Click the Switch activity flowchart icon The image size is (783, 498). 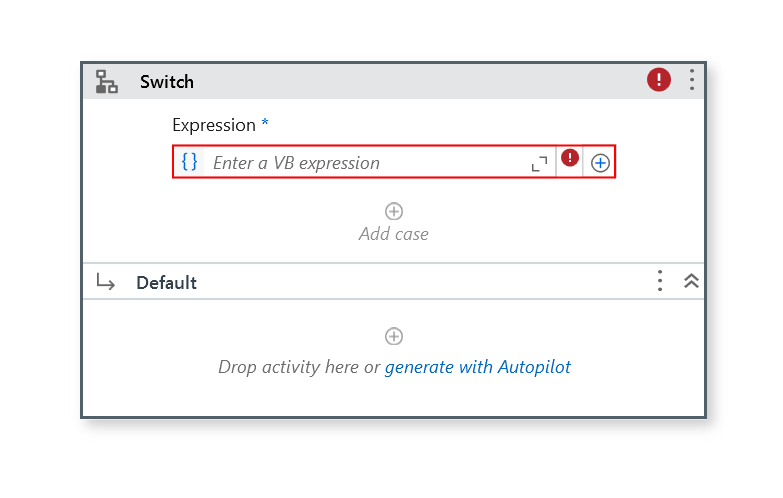click(x=106, y=81)
